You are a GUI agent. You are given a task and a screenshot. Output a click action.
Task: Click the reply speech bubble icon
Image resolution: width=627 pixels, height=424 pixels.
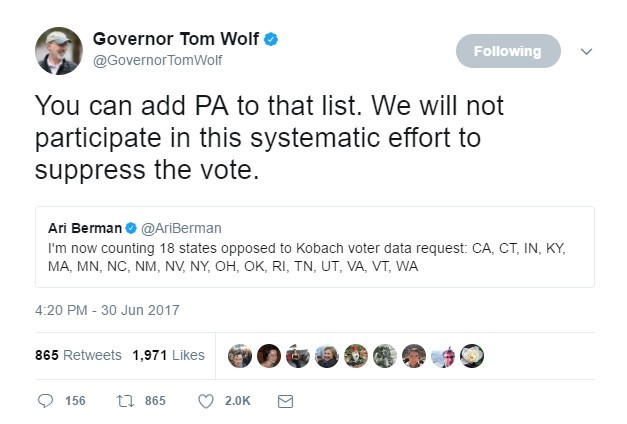click(44, 401)
